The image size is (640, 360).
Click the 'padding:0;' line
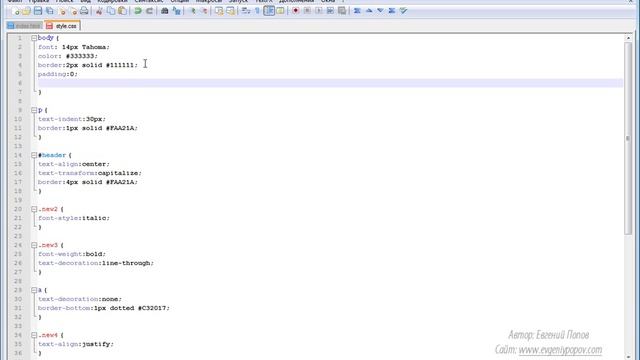pos(58,74)
